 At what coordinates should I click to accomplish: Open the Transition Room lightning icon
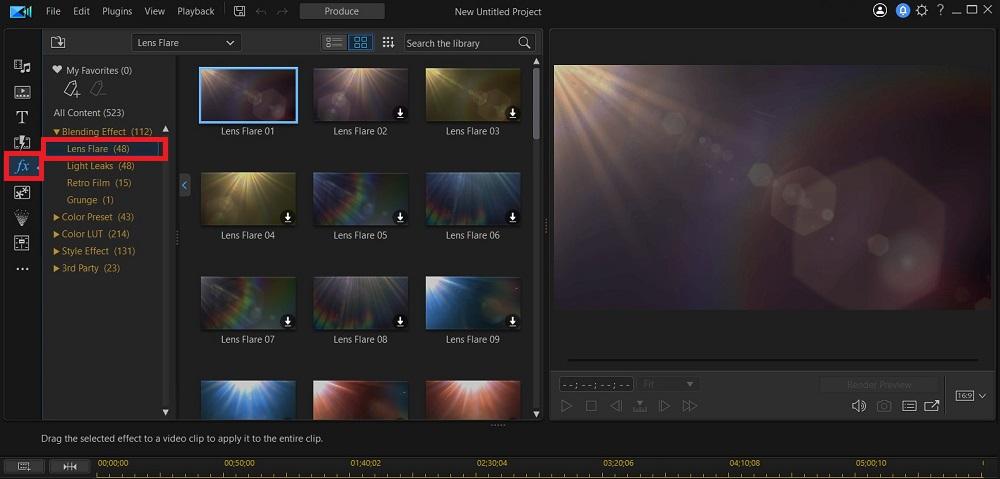tap(22, 142)
